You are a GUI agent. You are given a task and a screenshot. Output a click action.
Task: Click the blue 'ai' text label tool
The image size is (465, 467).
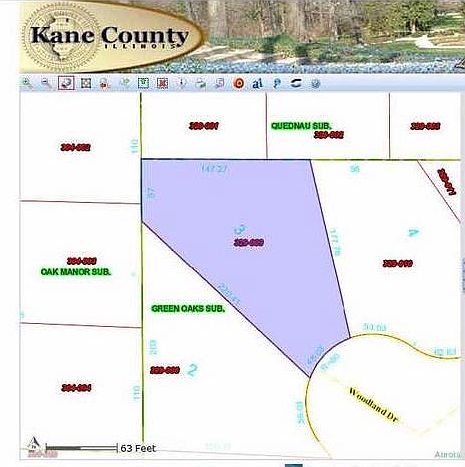pyautogui.click(x=257, y=83)
